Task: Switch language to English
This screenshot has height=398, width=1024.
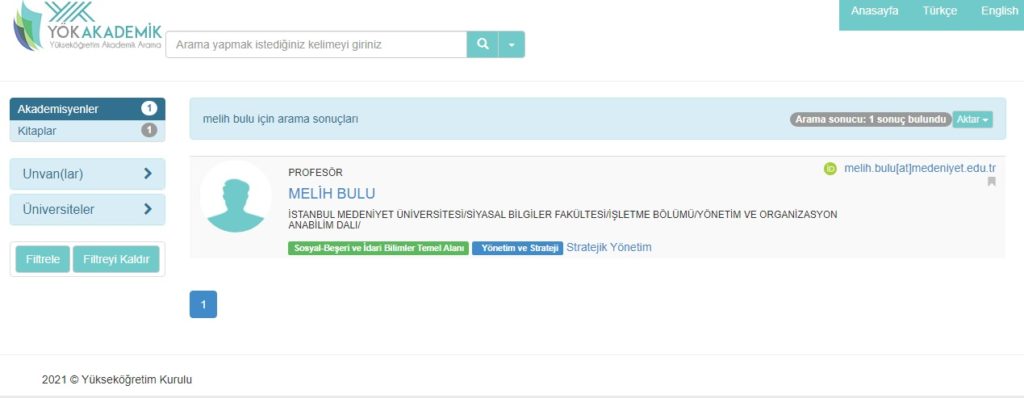Action: 999,11
